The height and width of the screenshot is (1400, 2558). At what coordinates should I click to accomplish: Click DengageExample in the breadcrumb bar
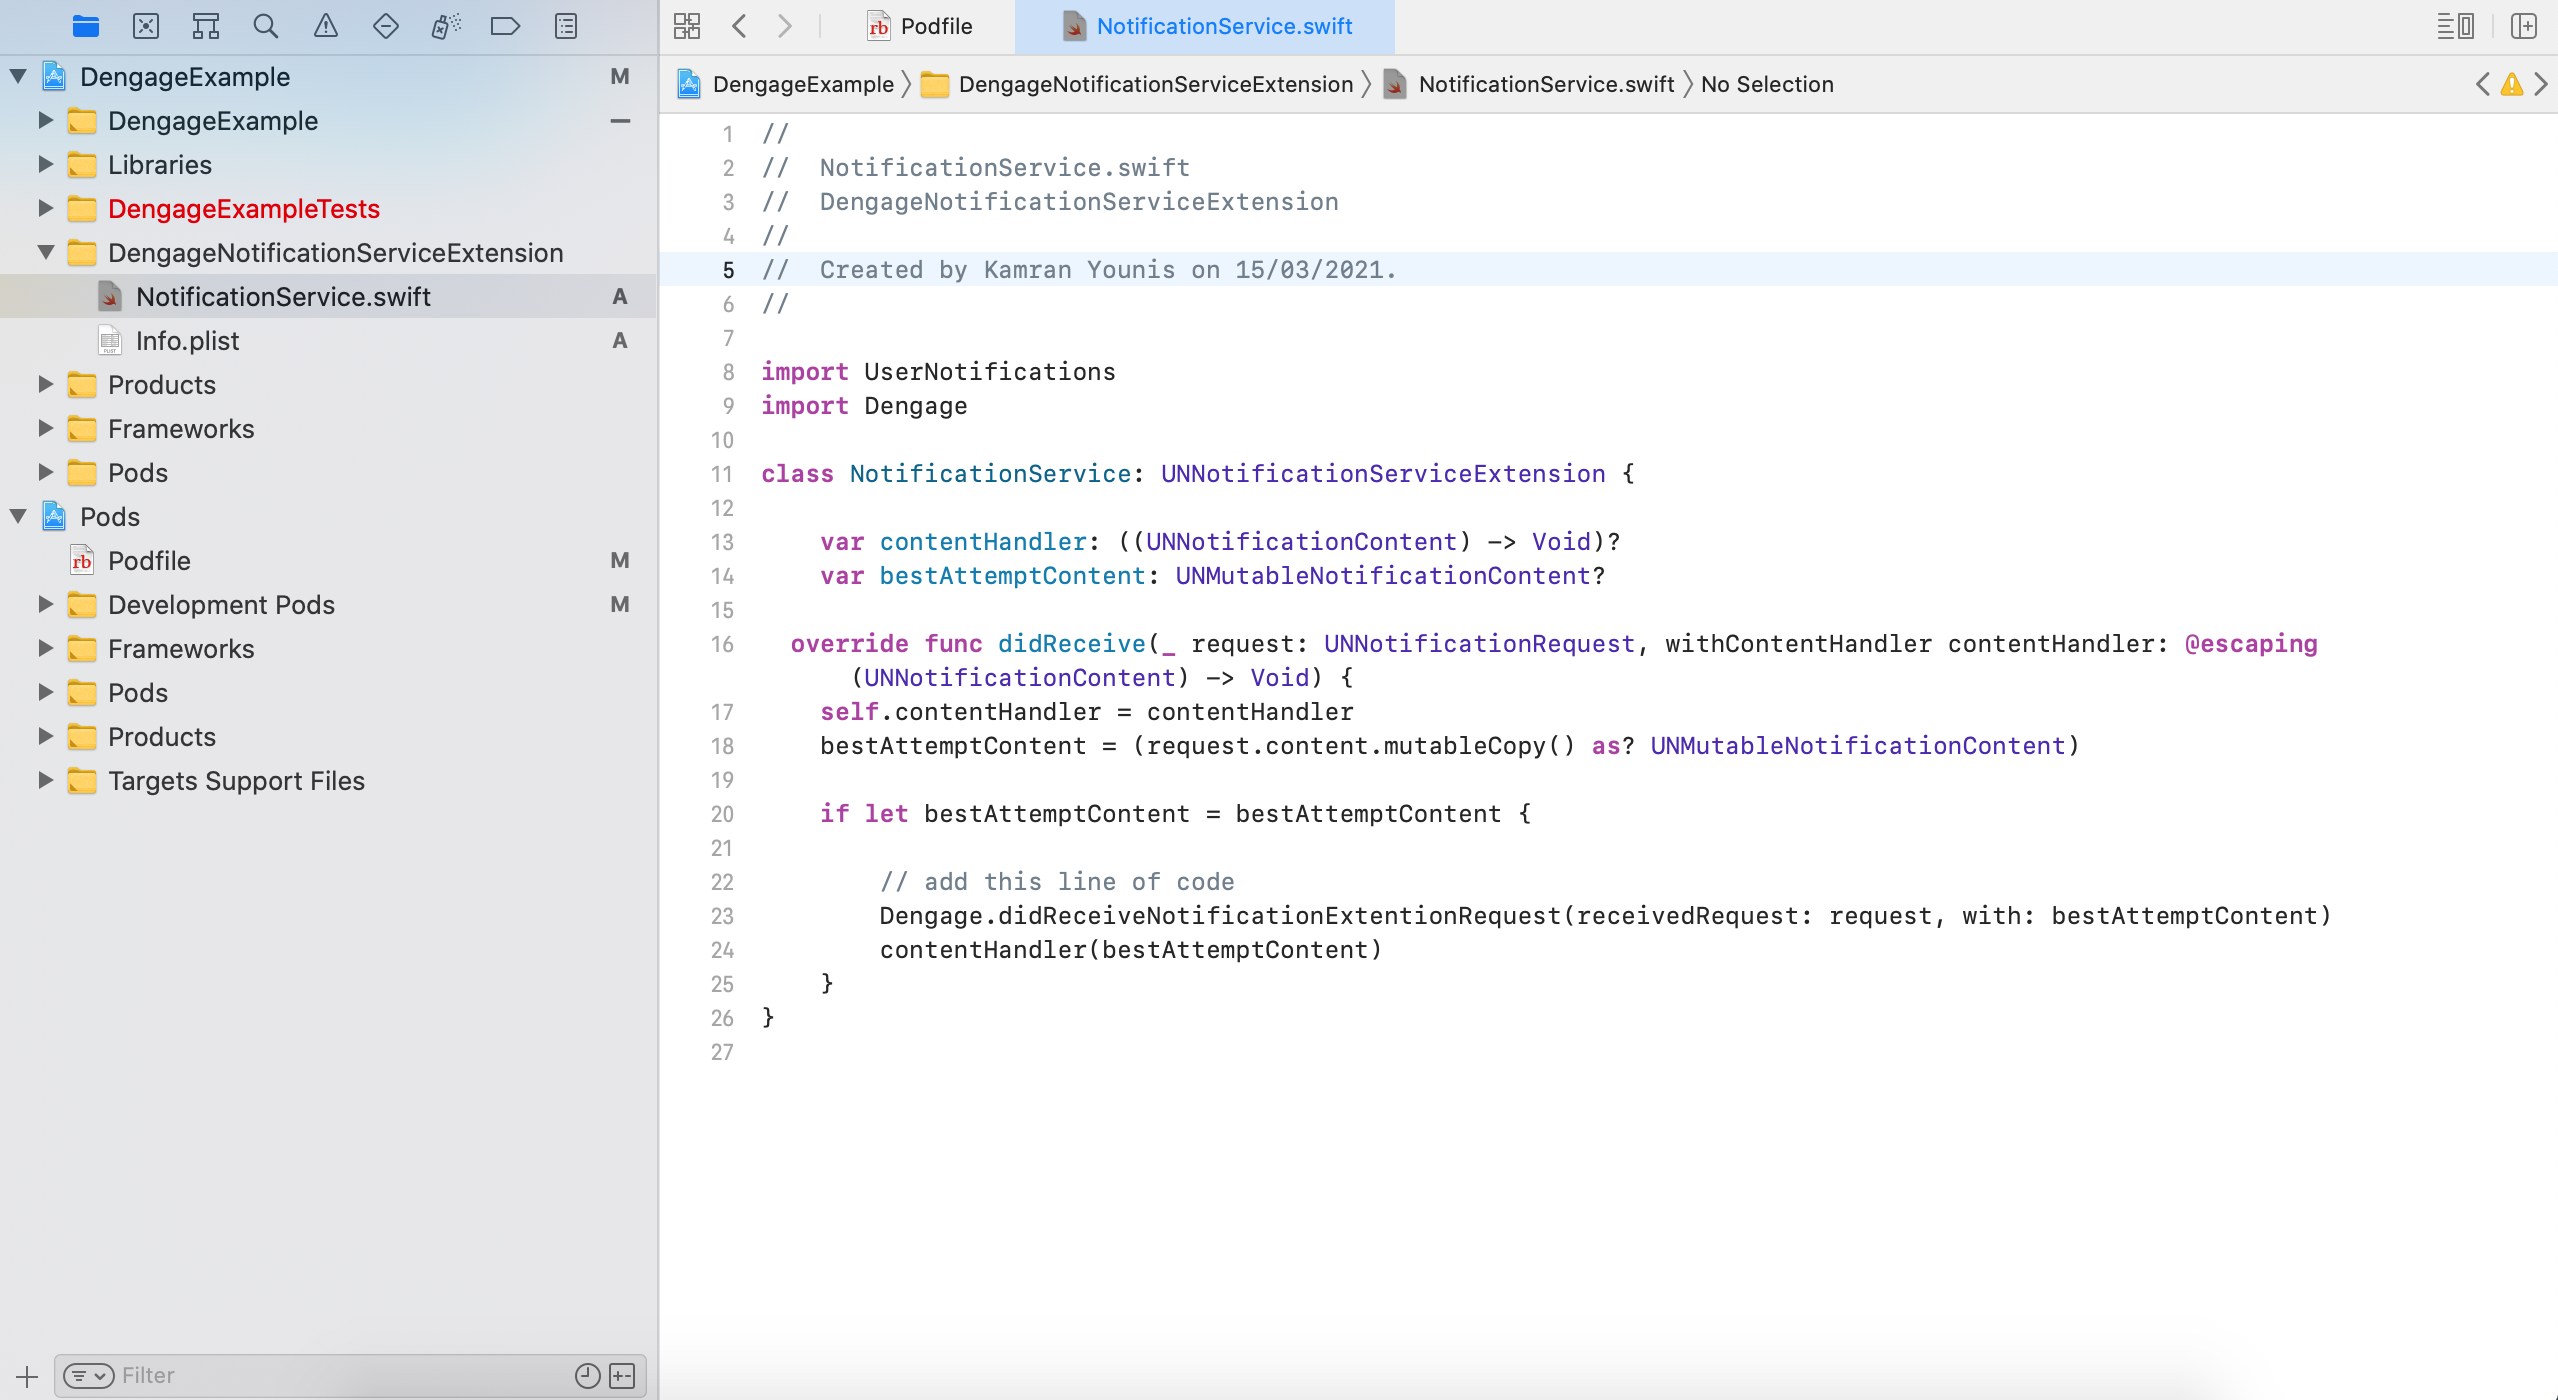pos(802,84)
